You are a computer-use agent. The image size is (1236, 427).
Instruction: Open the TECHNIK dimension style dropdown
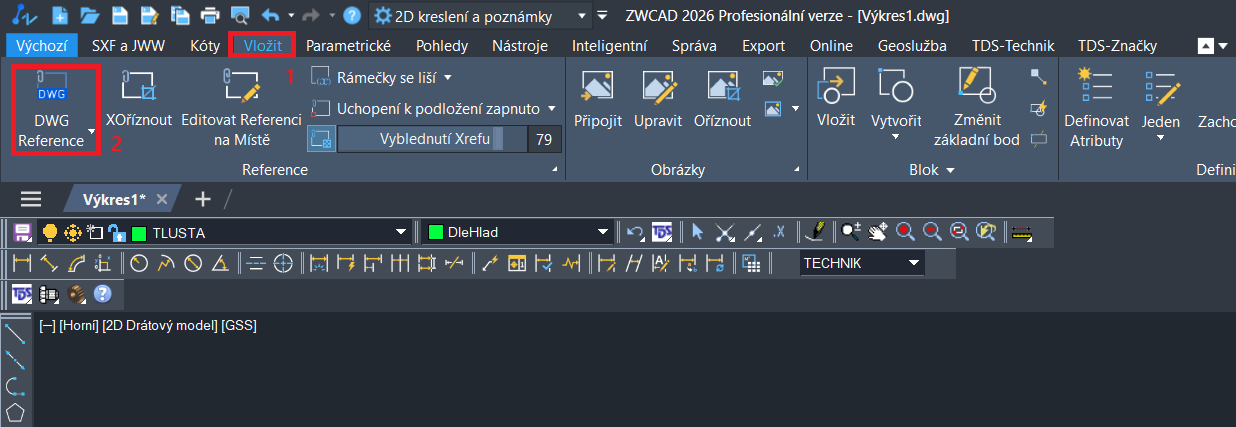[914, 263]
